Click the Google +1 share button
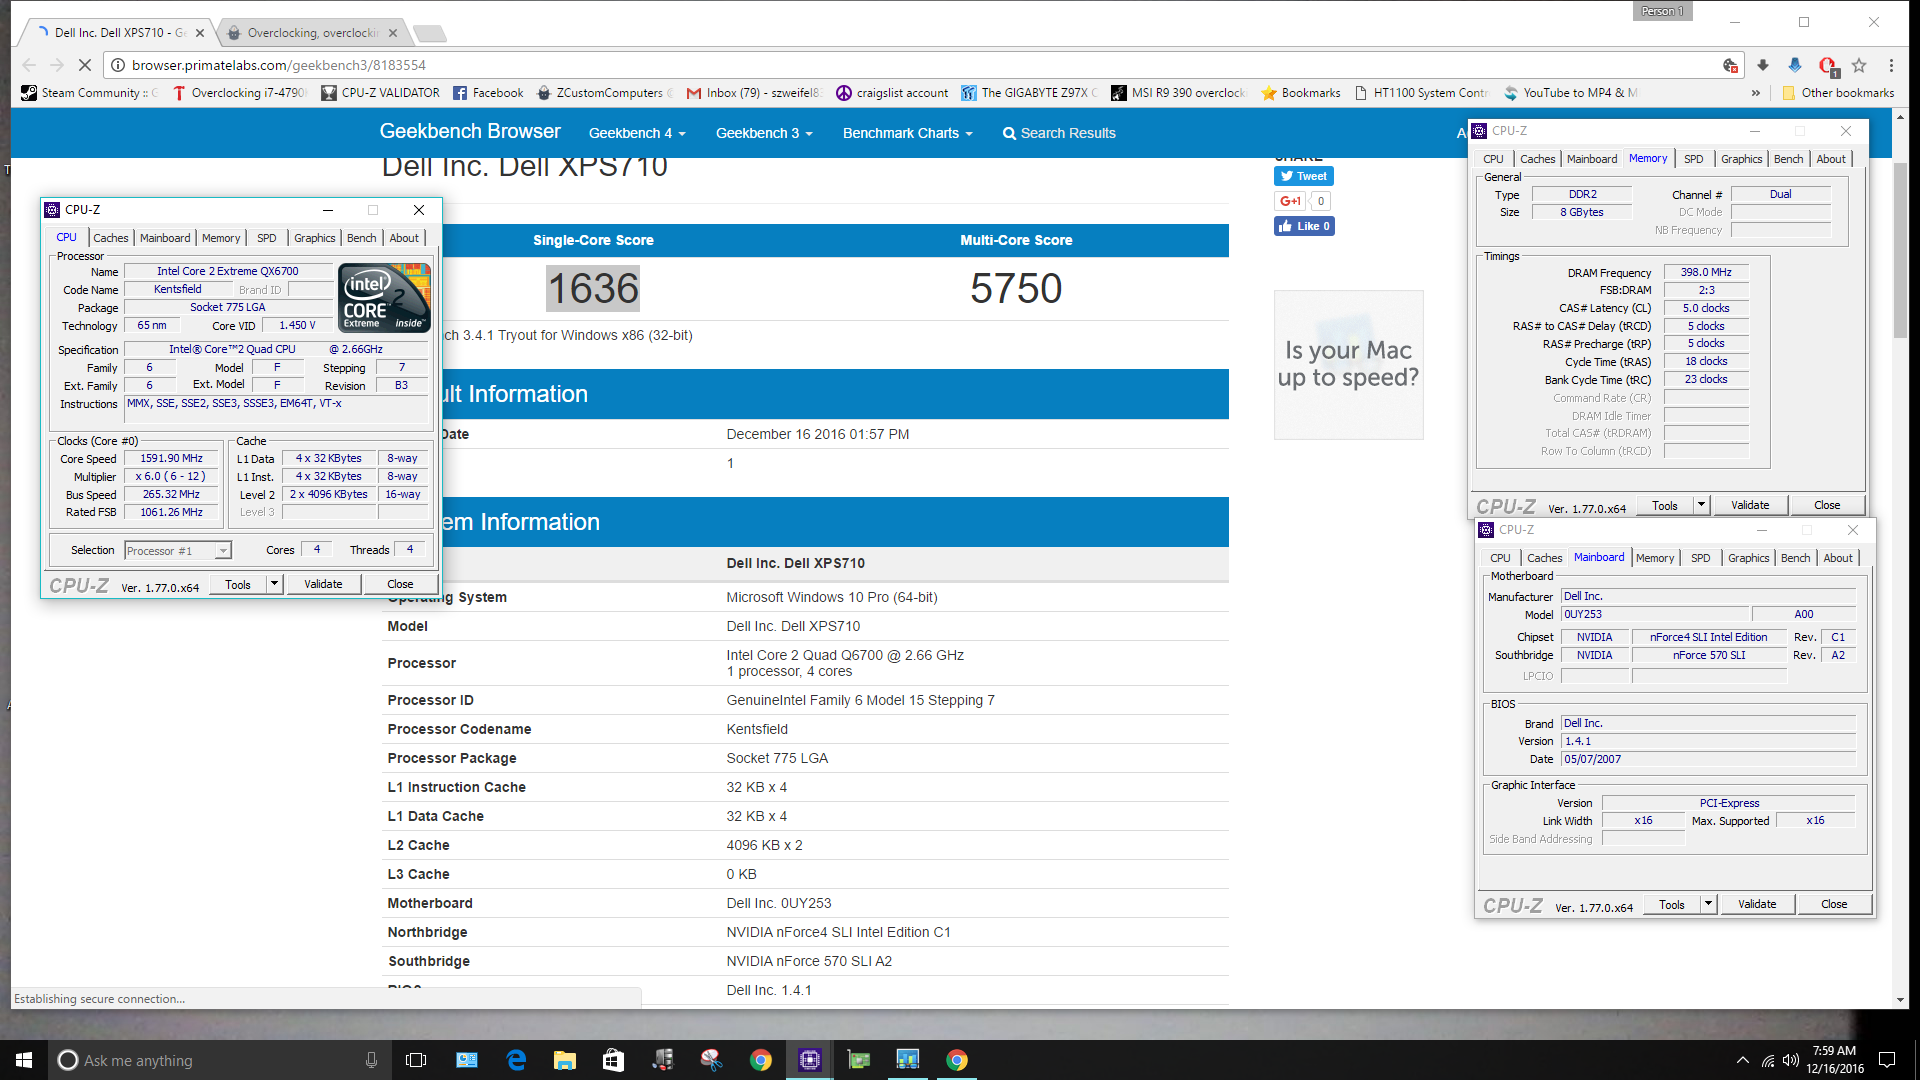The image size is (1920, 1080). click(x=1290, y=201)
